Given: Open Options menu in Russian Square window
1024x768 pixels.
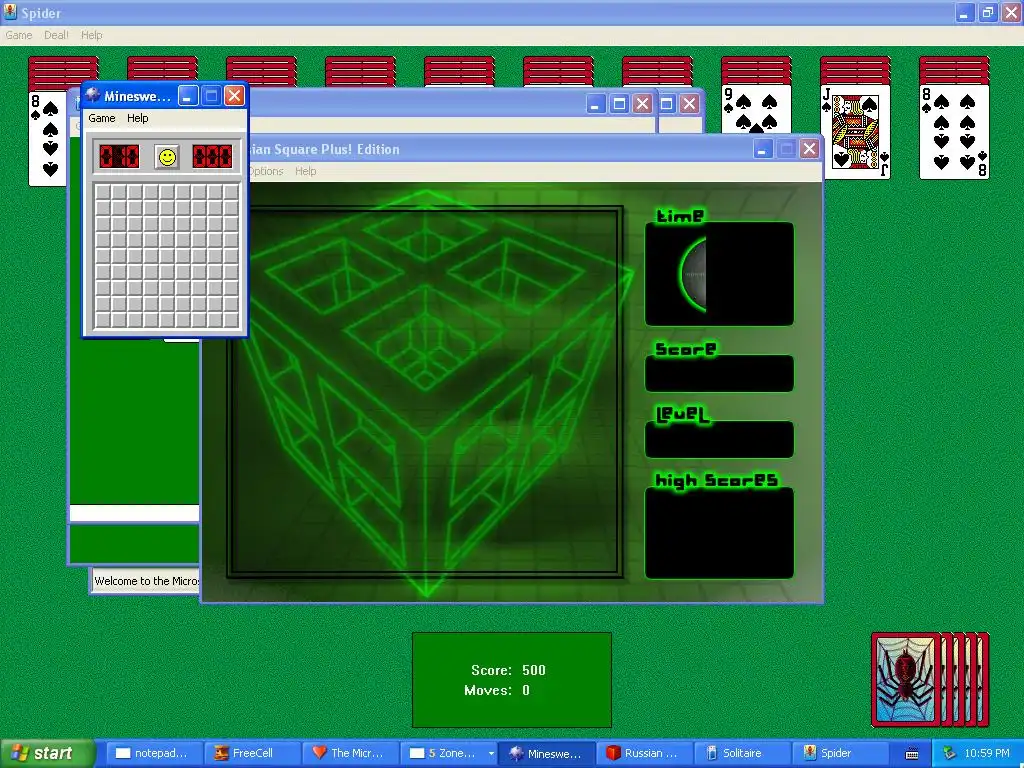Looking at the screenshot, I should (266, 171).
